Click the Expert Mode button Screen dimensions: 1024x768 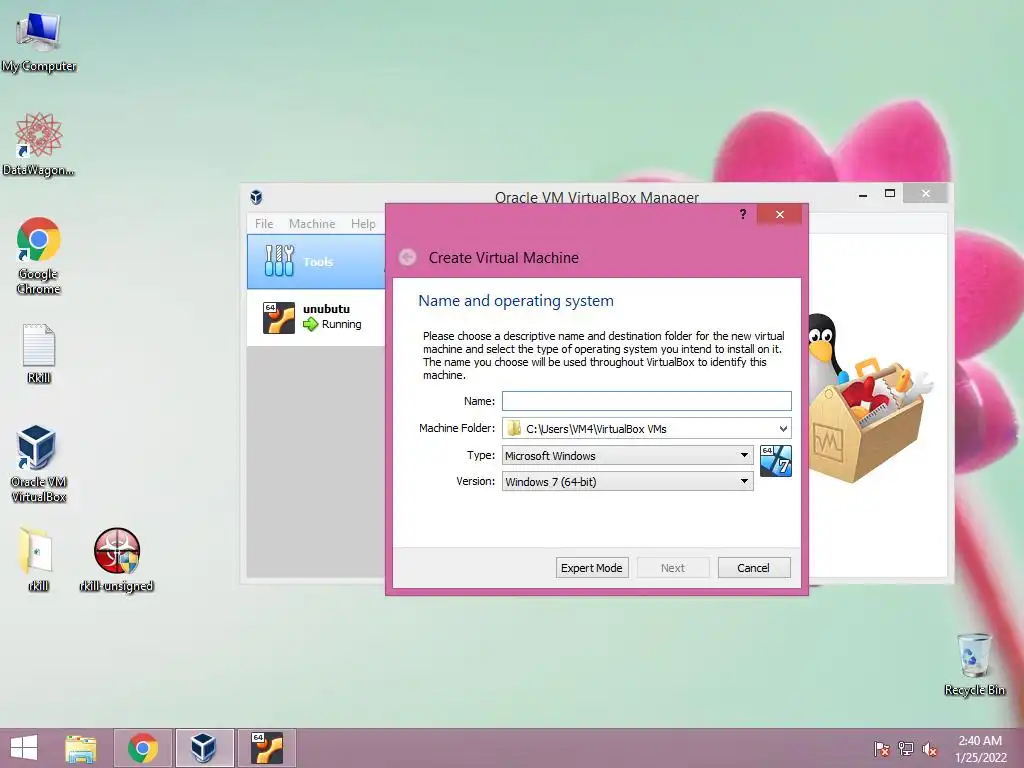coord(592,568)
